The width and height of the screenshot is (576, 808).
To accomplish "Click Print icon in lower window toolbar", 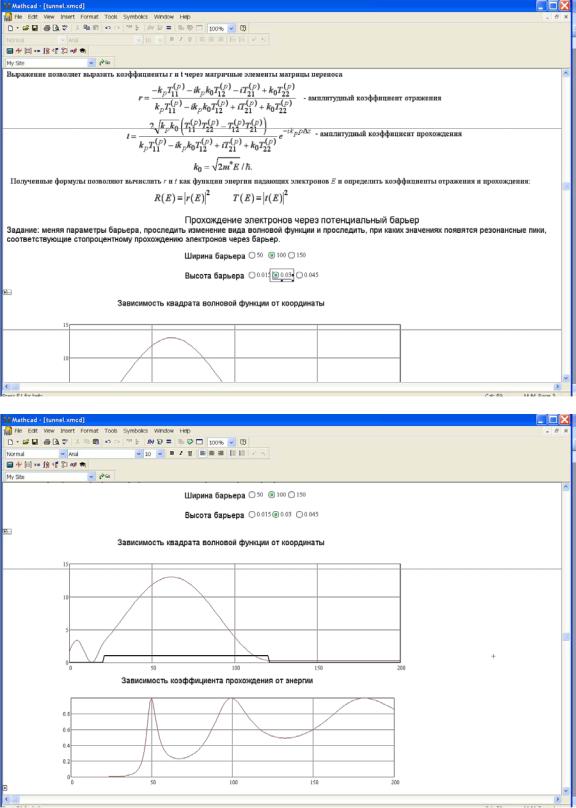I will [x=47, y=442].
